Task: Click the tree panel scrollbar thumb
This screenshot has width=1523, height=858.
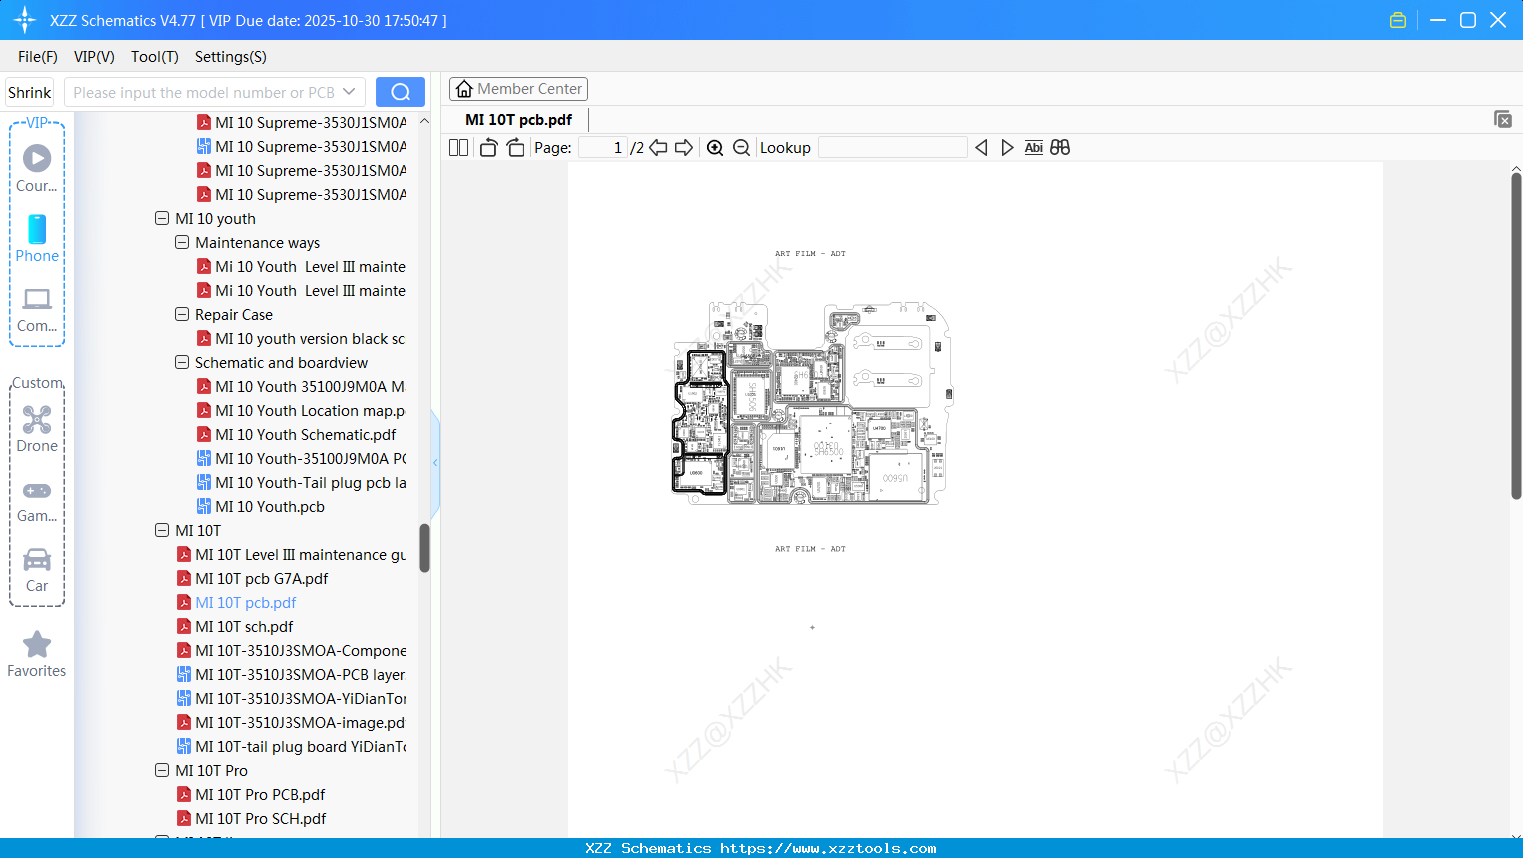Action: tap(424, 548)
